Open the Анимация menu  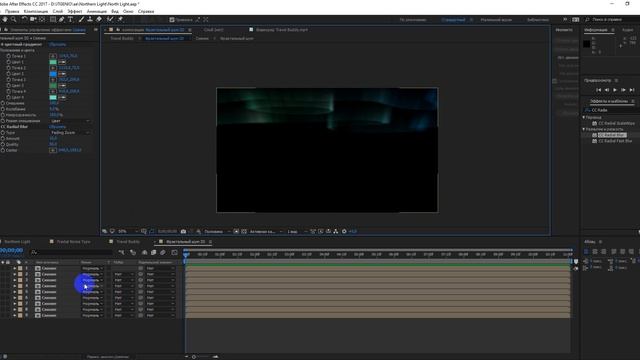[x=97, y=11]
